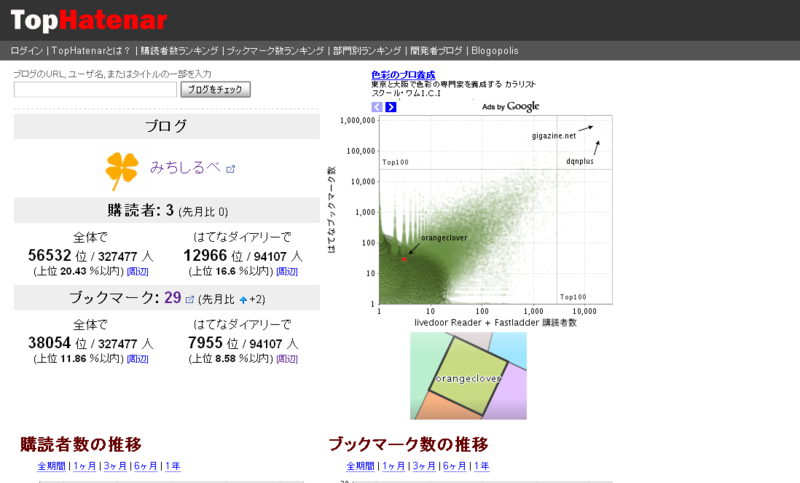
Task: Click the ブログをチェック button
Action: 215,89
